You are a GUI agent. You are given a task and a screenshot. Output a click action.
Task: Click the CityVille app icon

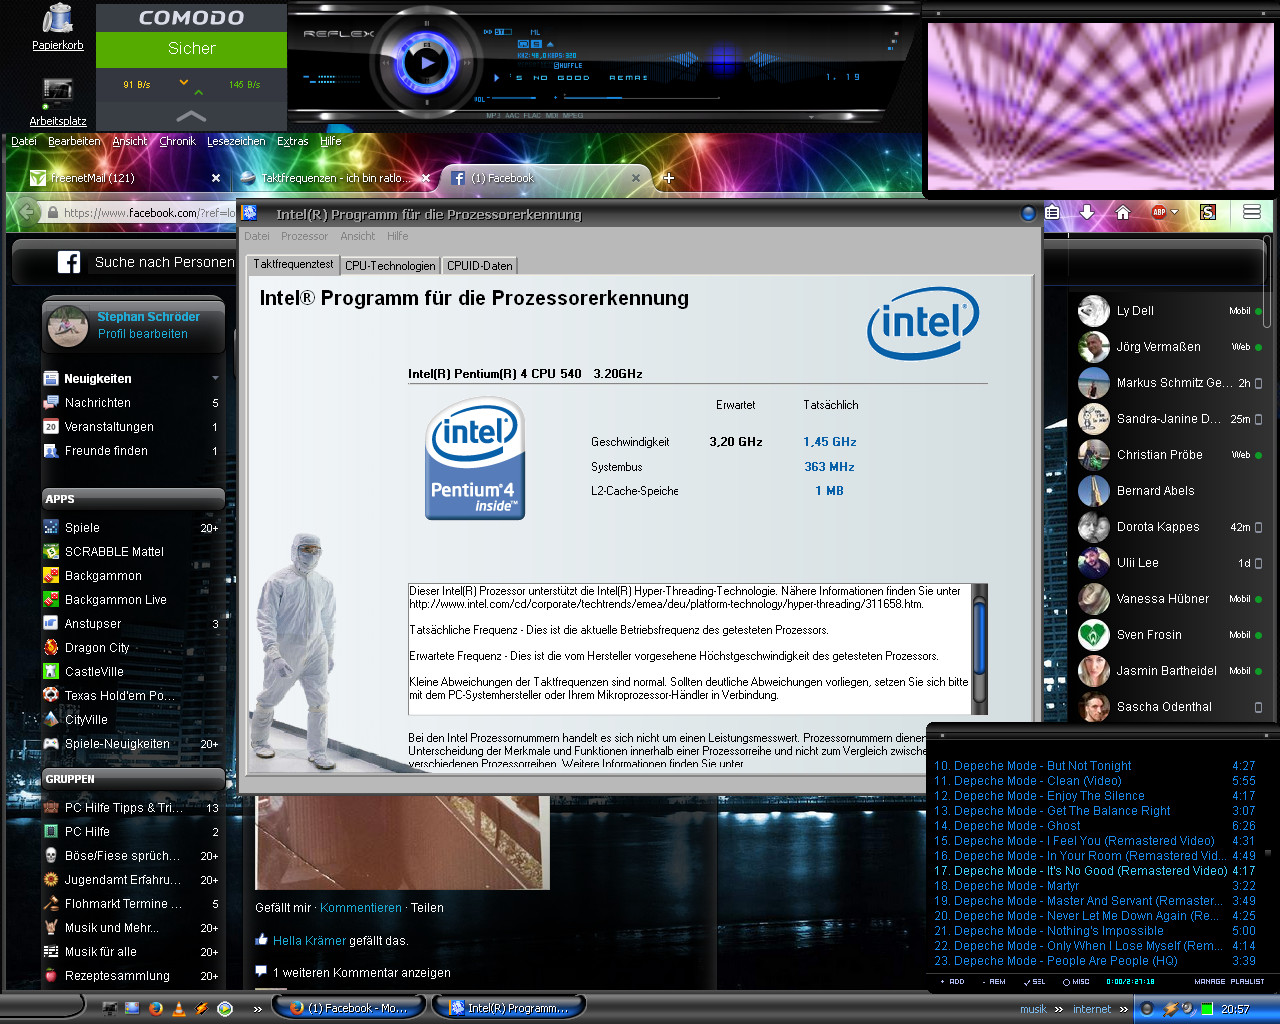[x=51, y=720]
